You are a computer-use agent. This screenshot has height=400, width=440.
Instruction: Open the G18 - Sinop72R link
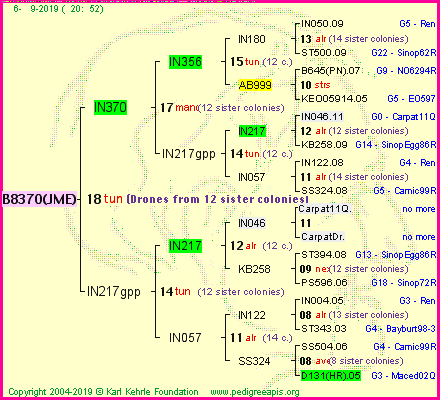point(404,283)
